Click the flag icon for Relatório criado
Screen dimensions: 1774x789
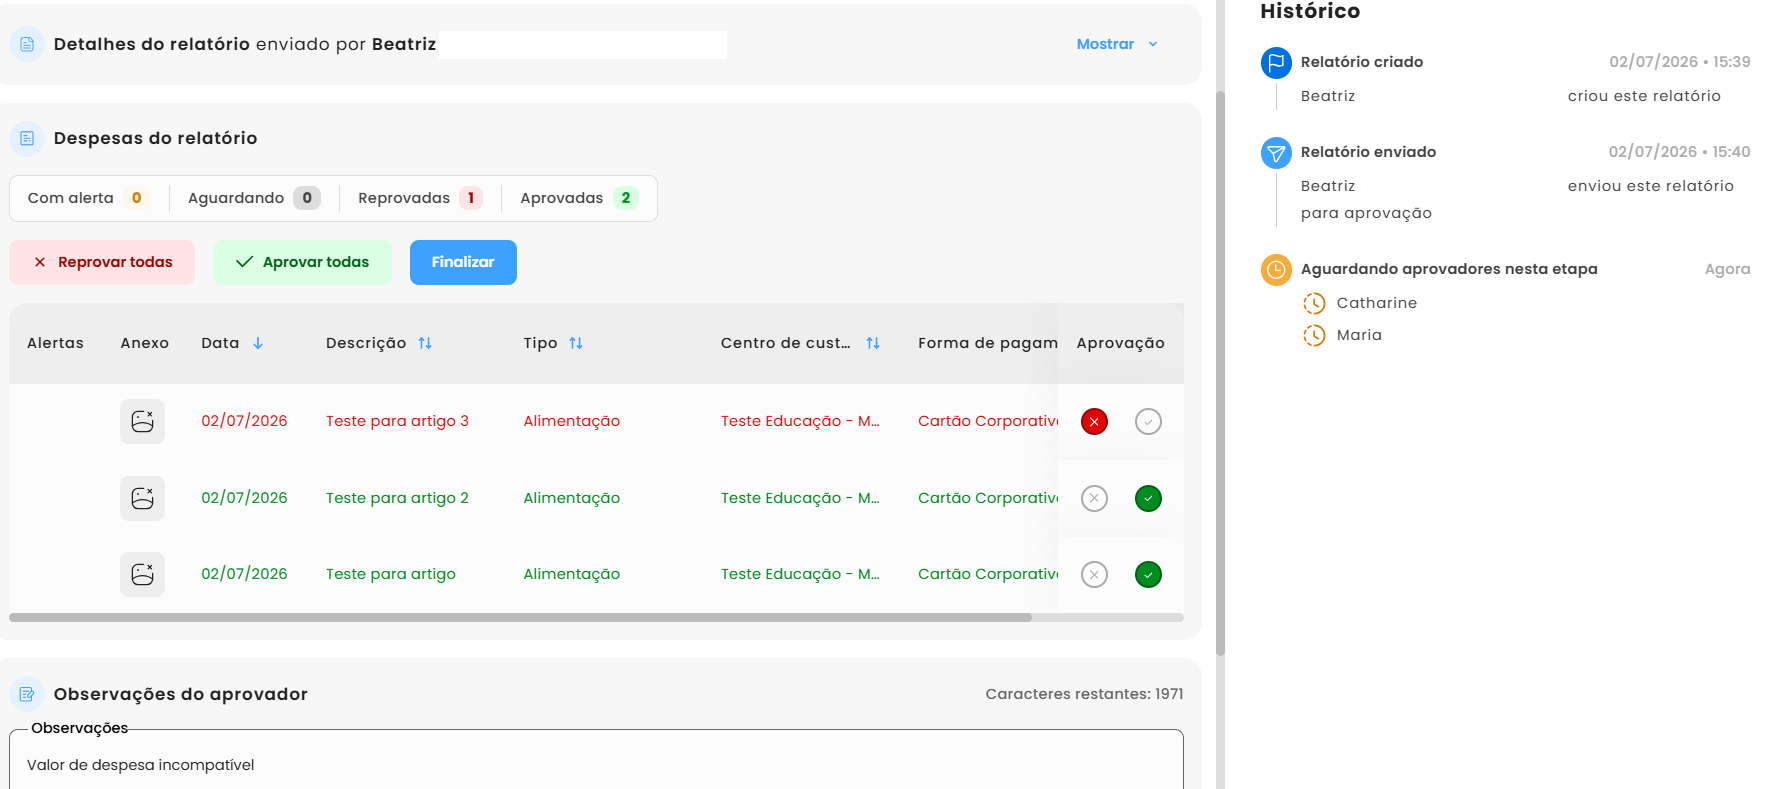click(x=1276, y=63)
